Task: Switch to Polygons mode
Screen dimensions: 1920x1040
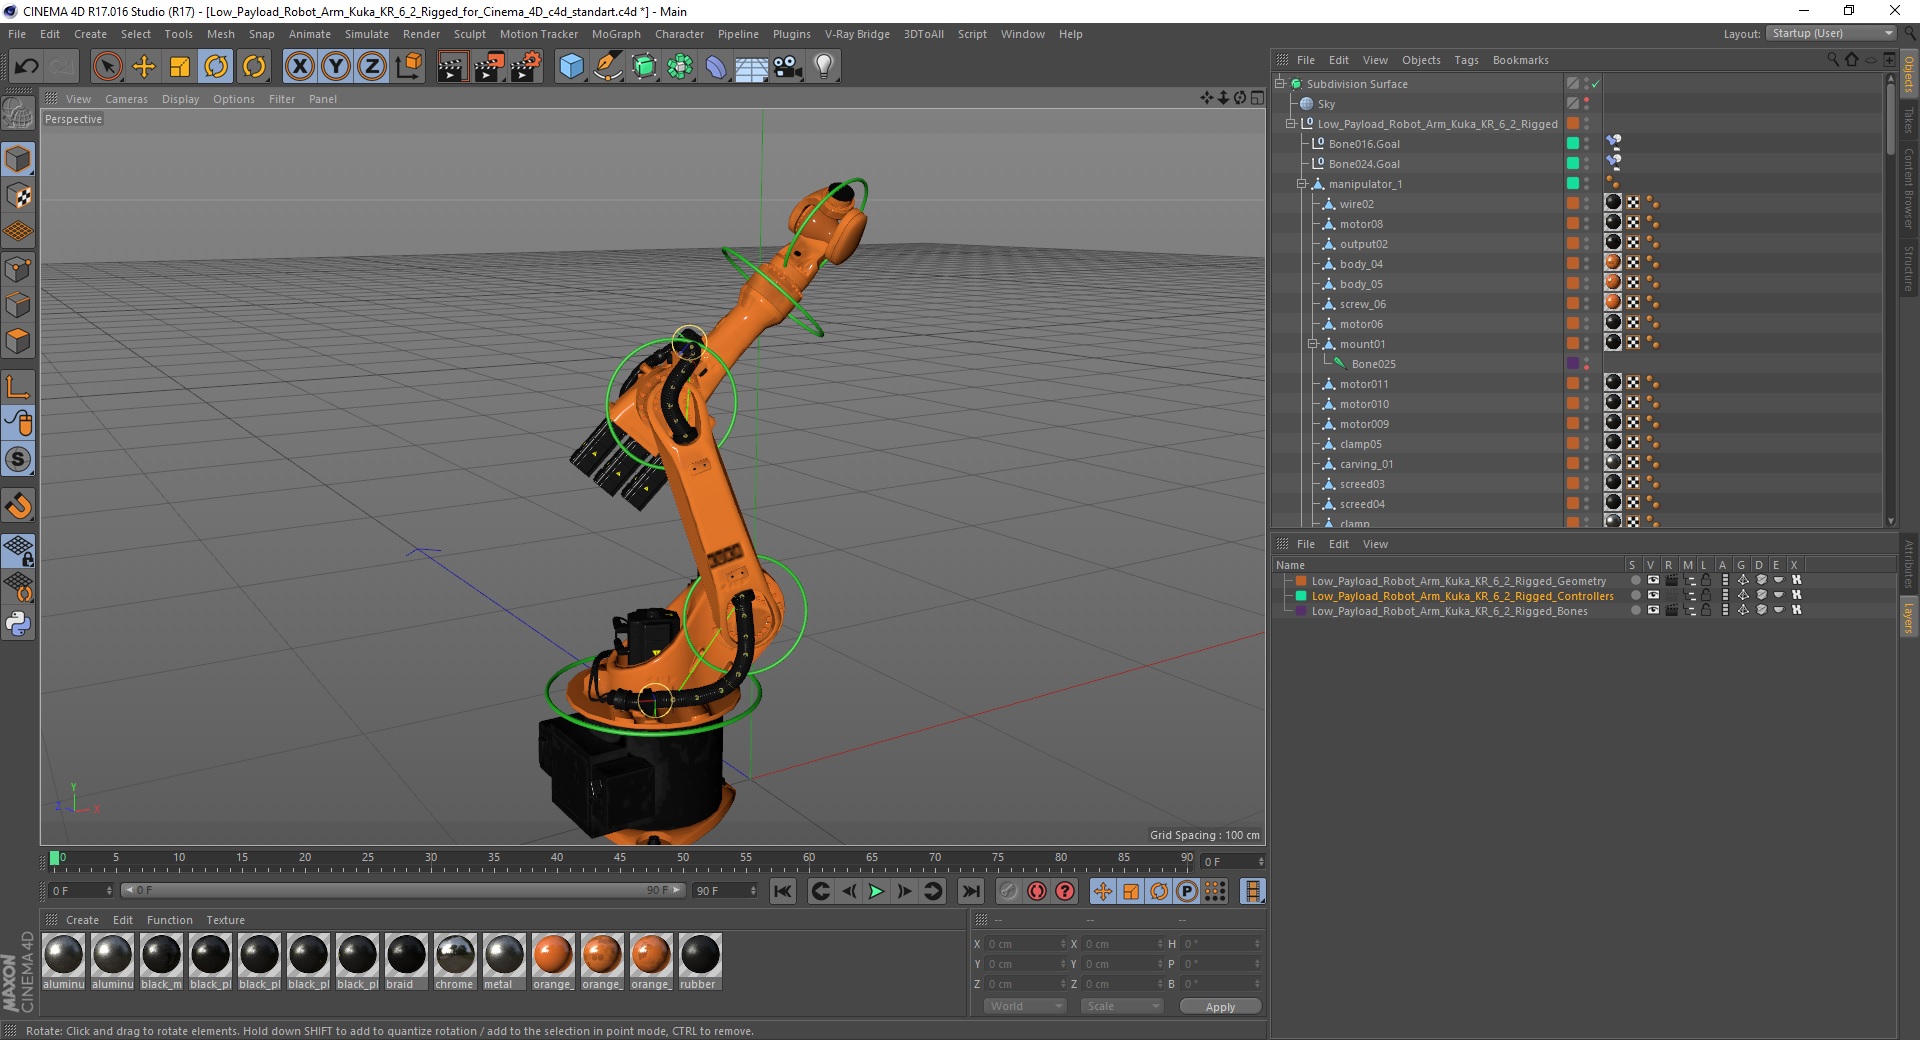Action: (x=18, y=341)
